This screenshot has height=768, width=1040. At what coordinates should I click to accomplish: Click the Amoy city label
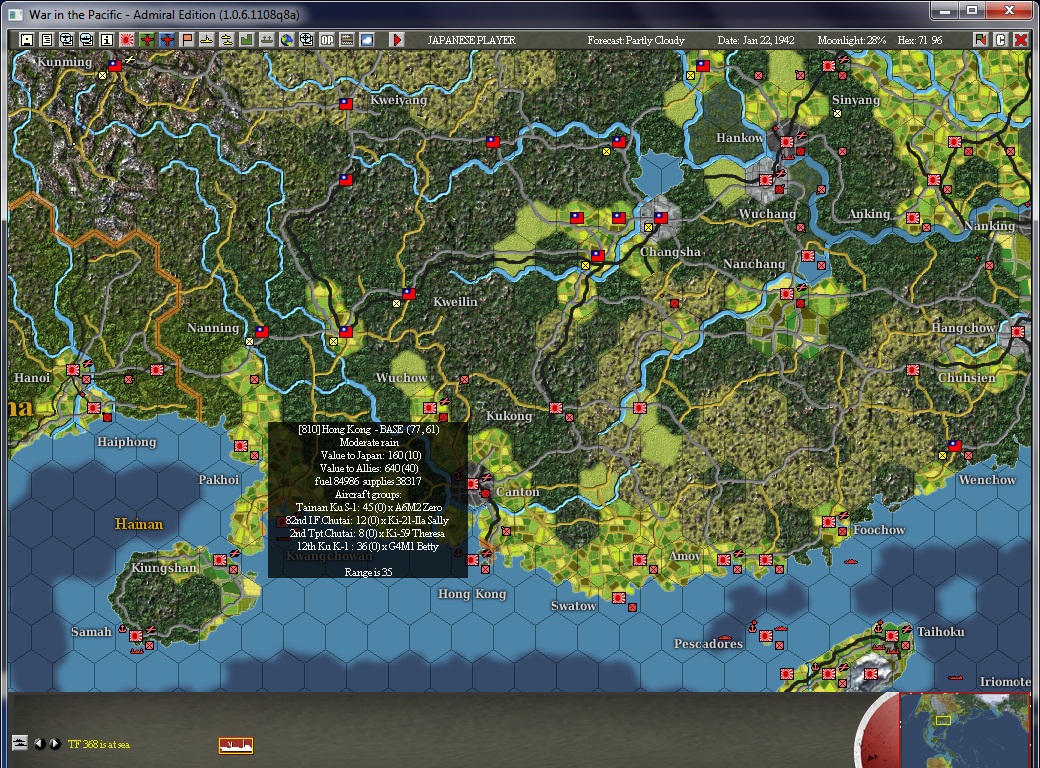(684, 556)
